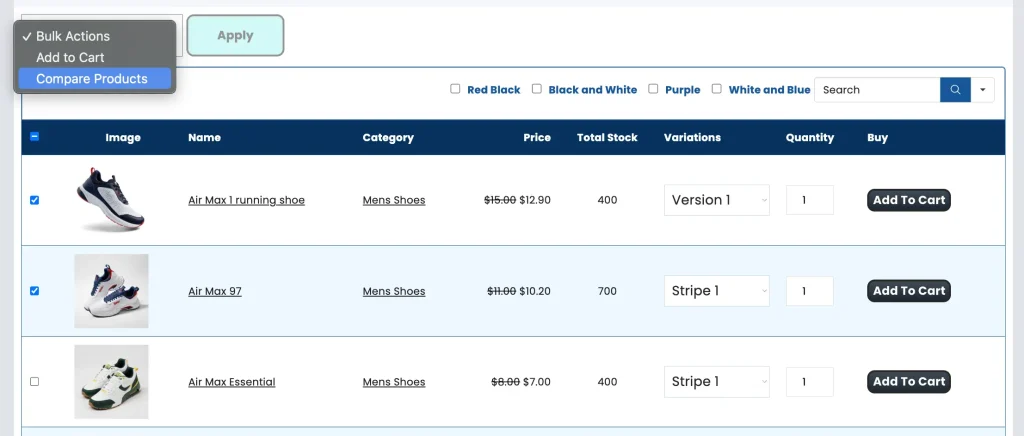Image resolution: width=1024 pixels, height=436 pixels.
Task: Open Version 1 variation dropdown
Action: [x=716, y=200]
